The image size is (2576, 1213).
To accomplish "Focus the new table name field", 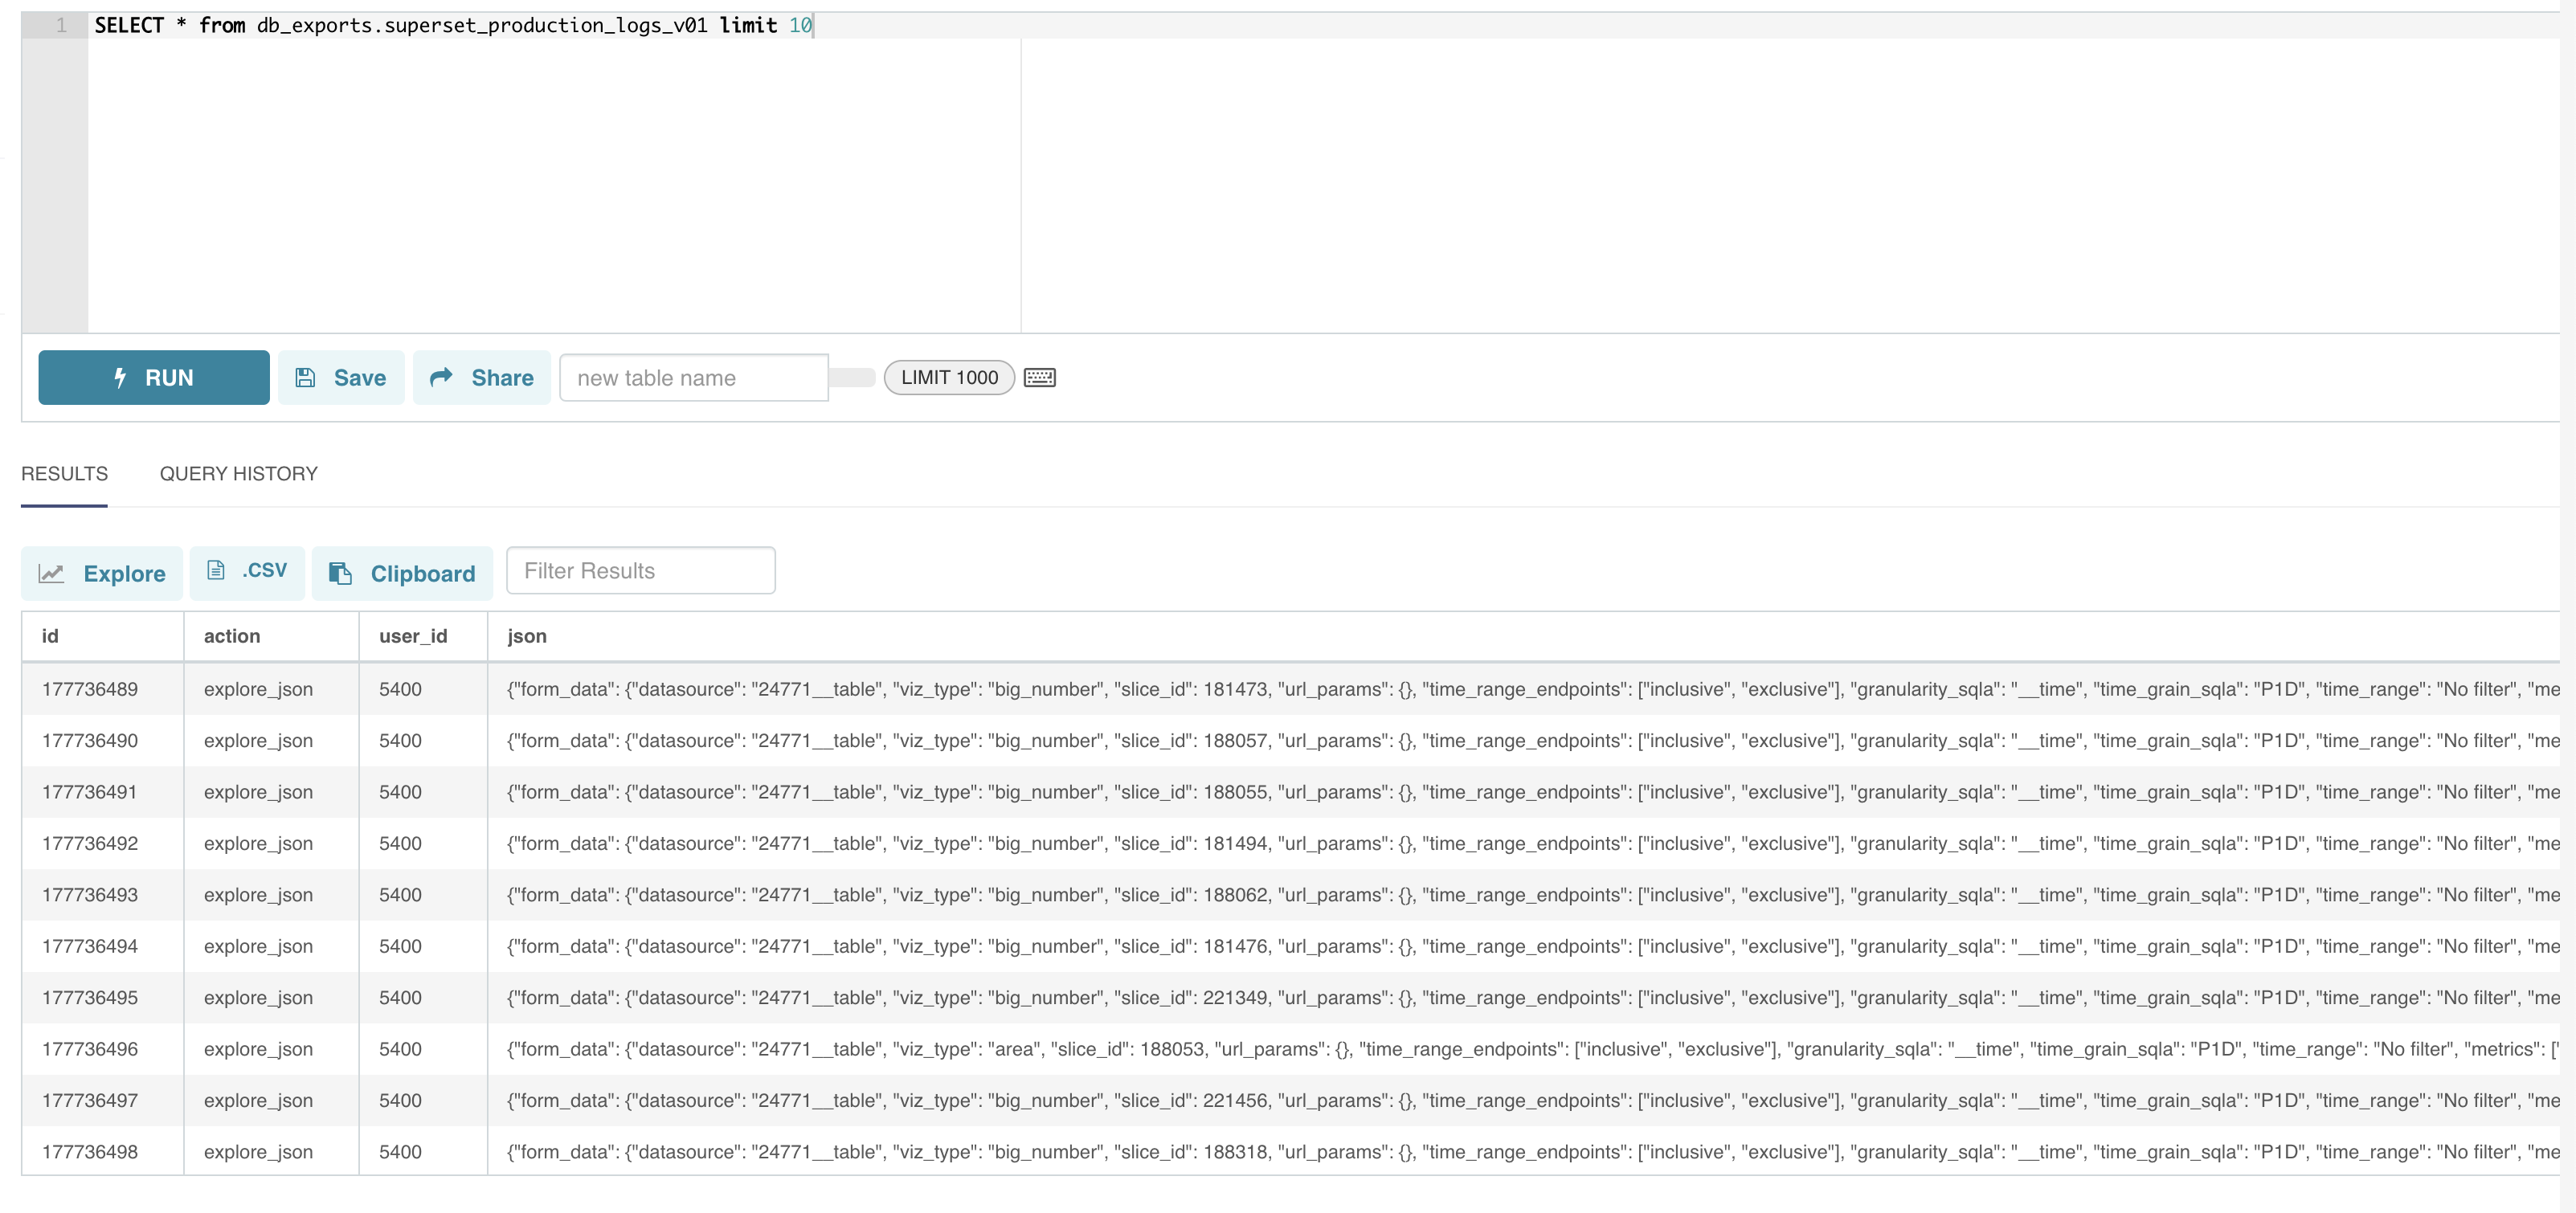I will pyautogui.click(x=693, y=378).
